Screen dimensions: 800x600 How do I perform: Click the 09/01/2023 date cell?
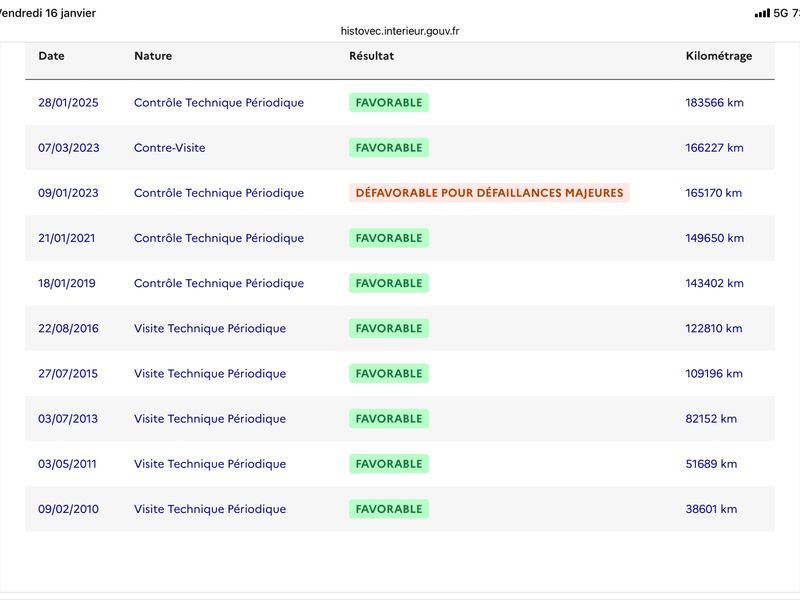point(69,193)
